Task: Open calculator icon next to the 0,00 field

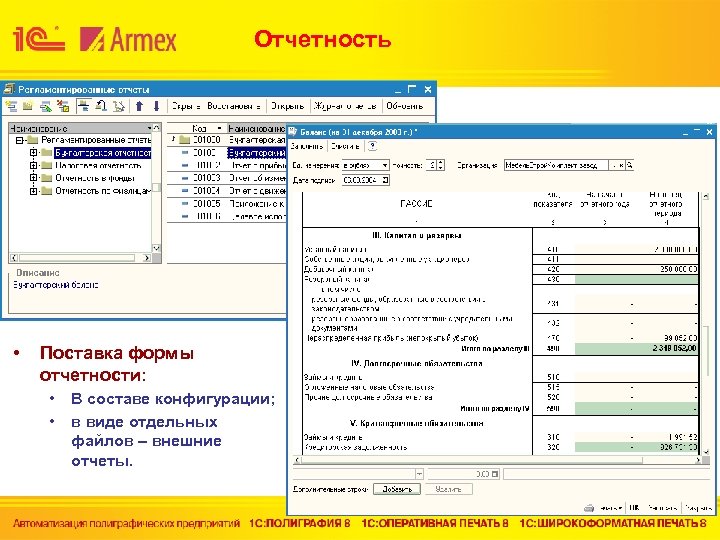Action: (x=495, y=474)
